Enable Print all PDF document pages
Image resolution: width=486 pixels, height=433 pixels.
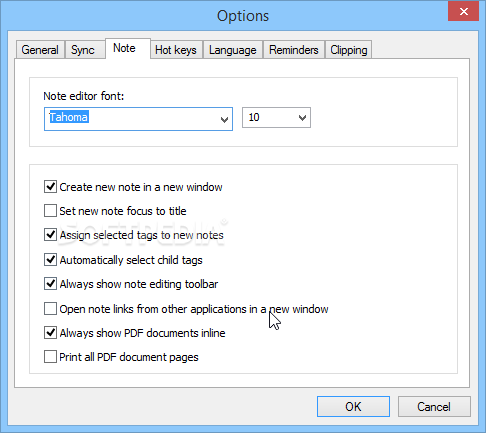pyautogui.click(x=50, y=357)
